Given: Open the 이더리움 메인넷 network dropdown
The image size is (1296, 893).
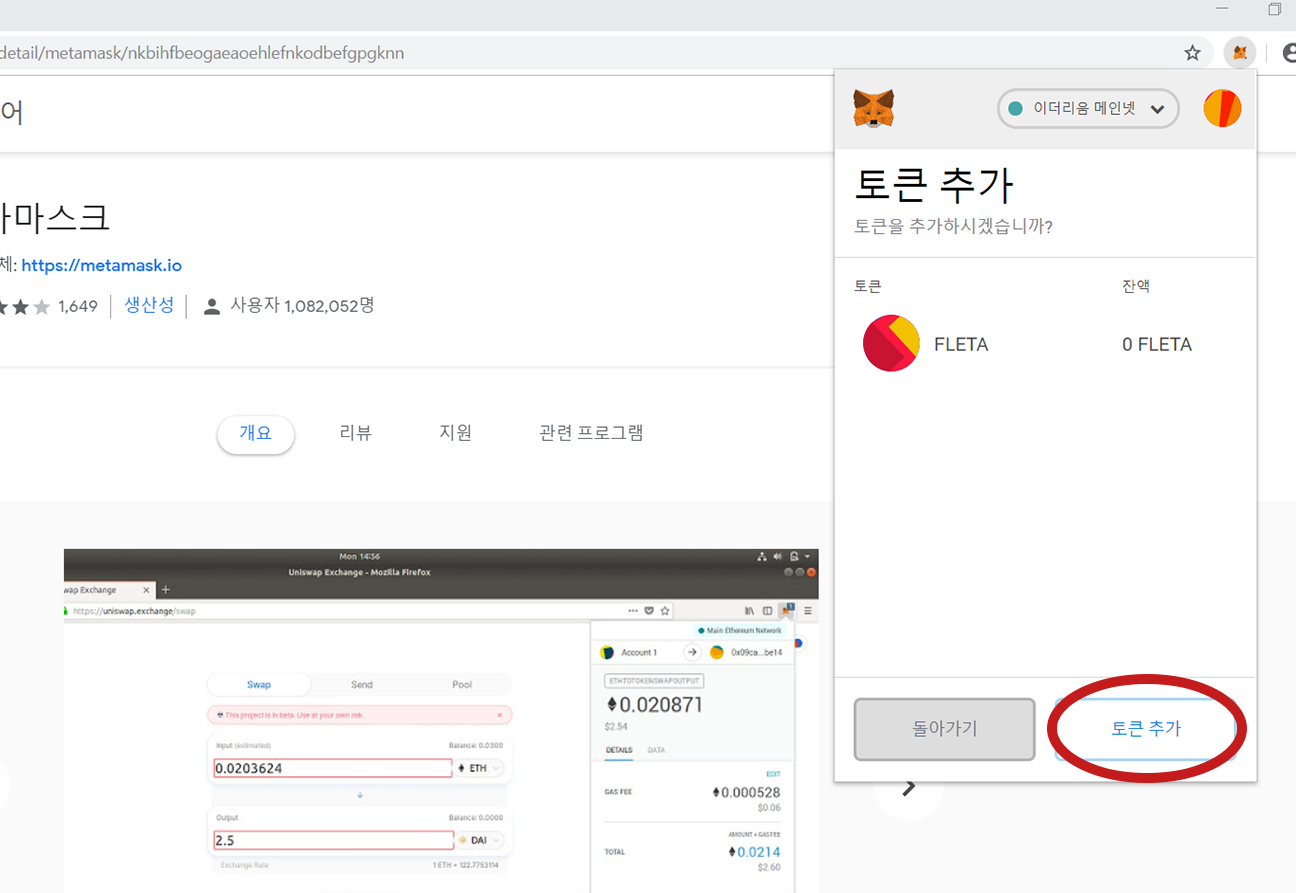Looking at the screenshot, I should click(1088, 108).
